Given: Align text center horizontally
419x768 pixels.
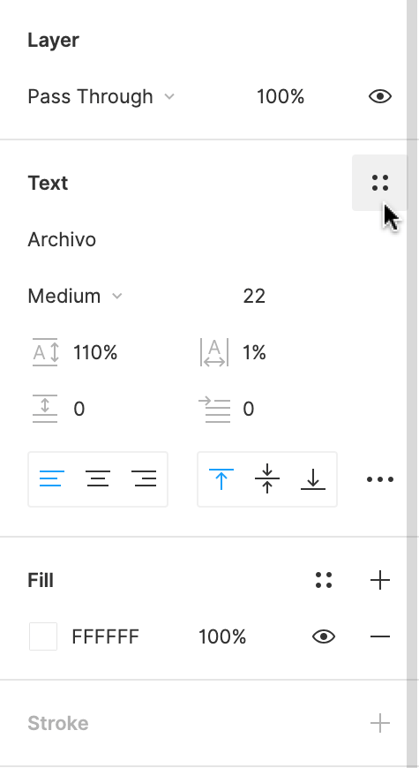Looking at the screenshot, I should (x=98, y=479).
